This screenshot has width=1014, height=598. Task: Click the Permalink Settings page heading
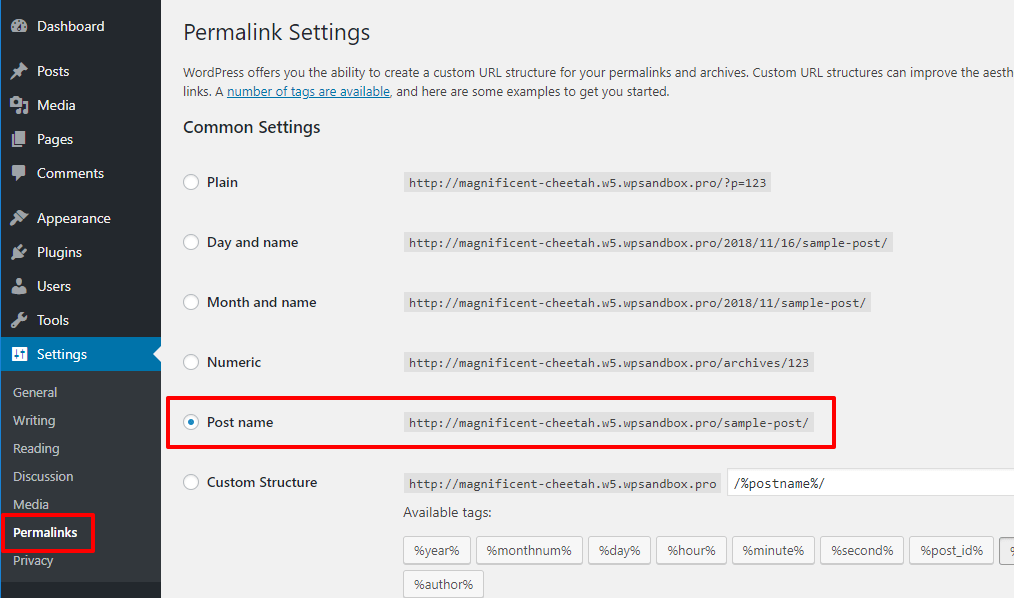click(x=277, y=32)
